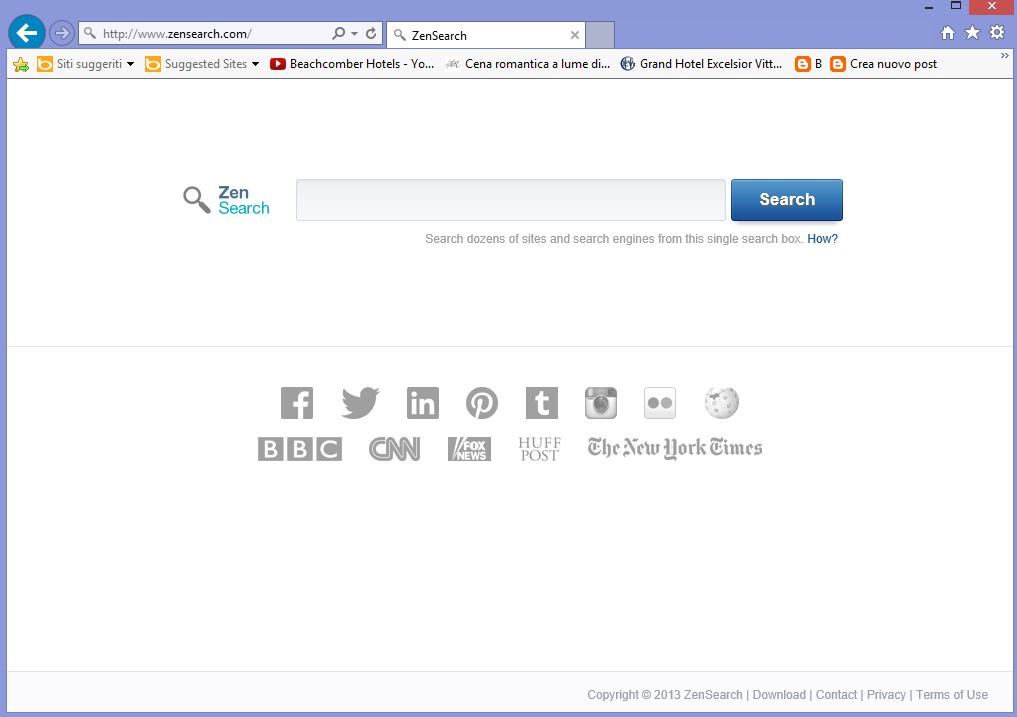
Task: Click the Facebook icon
Action: [x=297, y=403]
